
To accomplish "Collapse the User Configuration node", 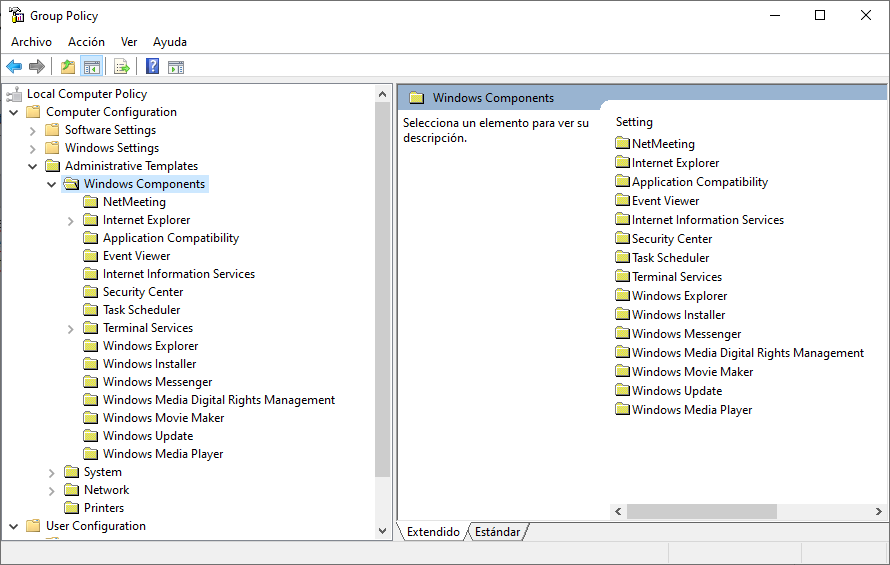I will click(x=14, y=526).
